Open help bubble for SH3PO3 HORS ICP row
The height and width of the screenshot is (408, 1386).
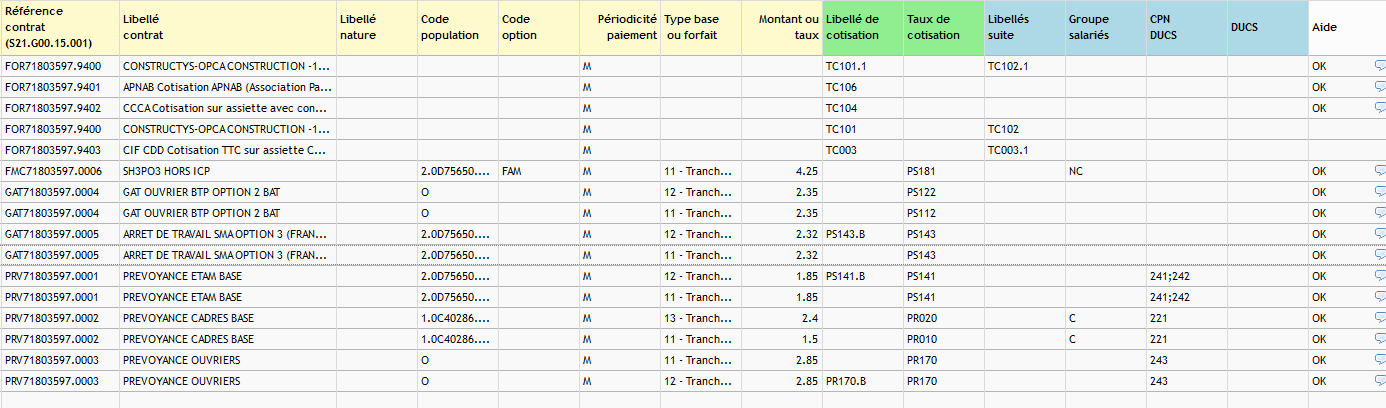[1380, 171]
